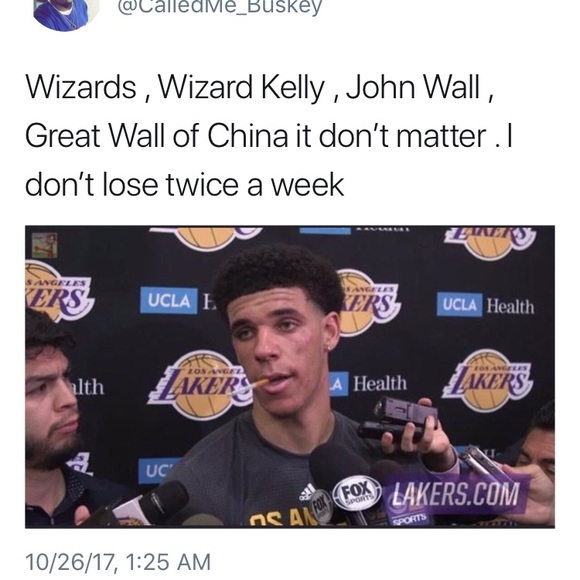Click the UCLA Health logo at right
The height and width of the screenshot is (580, 580).
(485, 304)
